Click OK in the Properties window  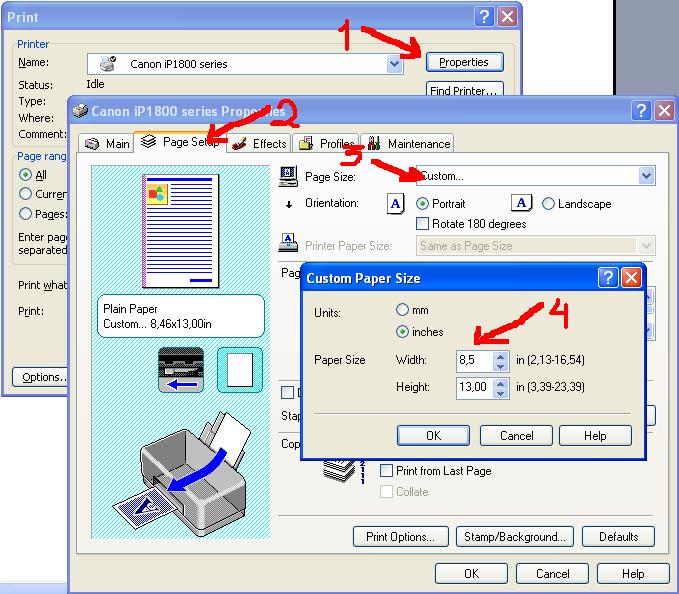point(471,574)
